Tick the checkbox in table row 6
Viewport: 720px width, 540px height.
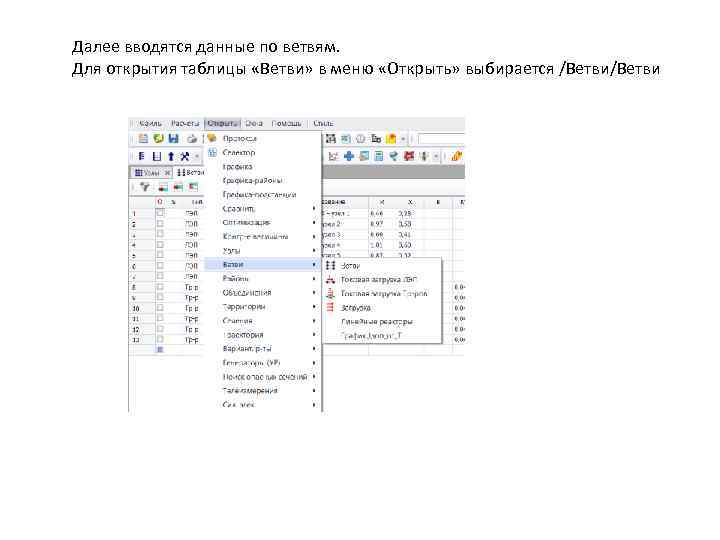160,265
